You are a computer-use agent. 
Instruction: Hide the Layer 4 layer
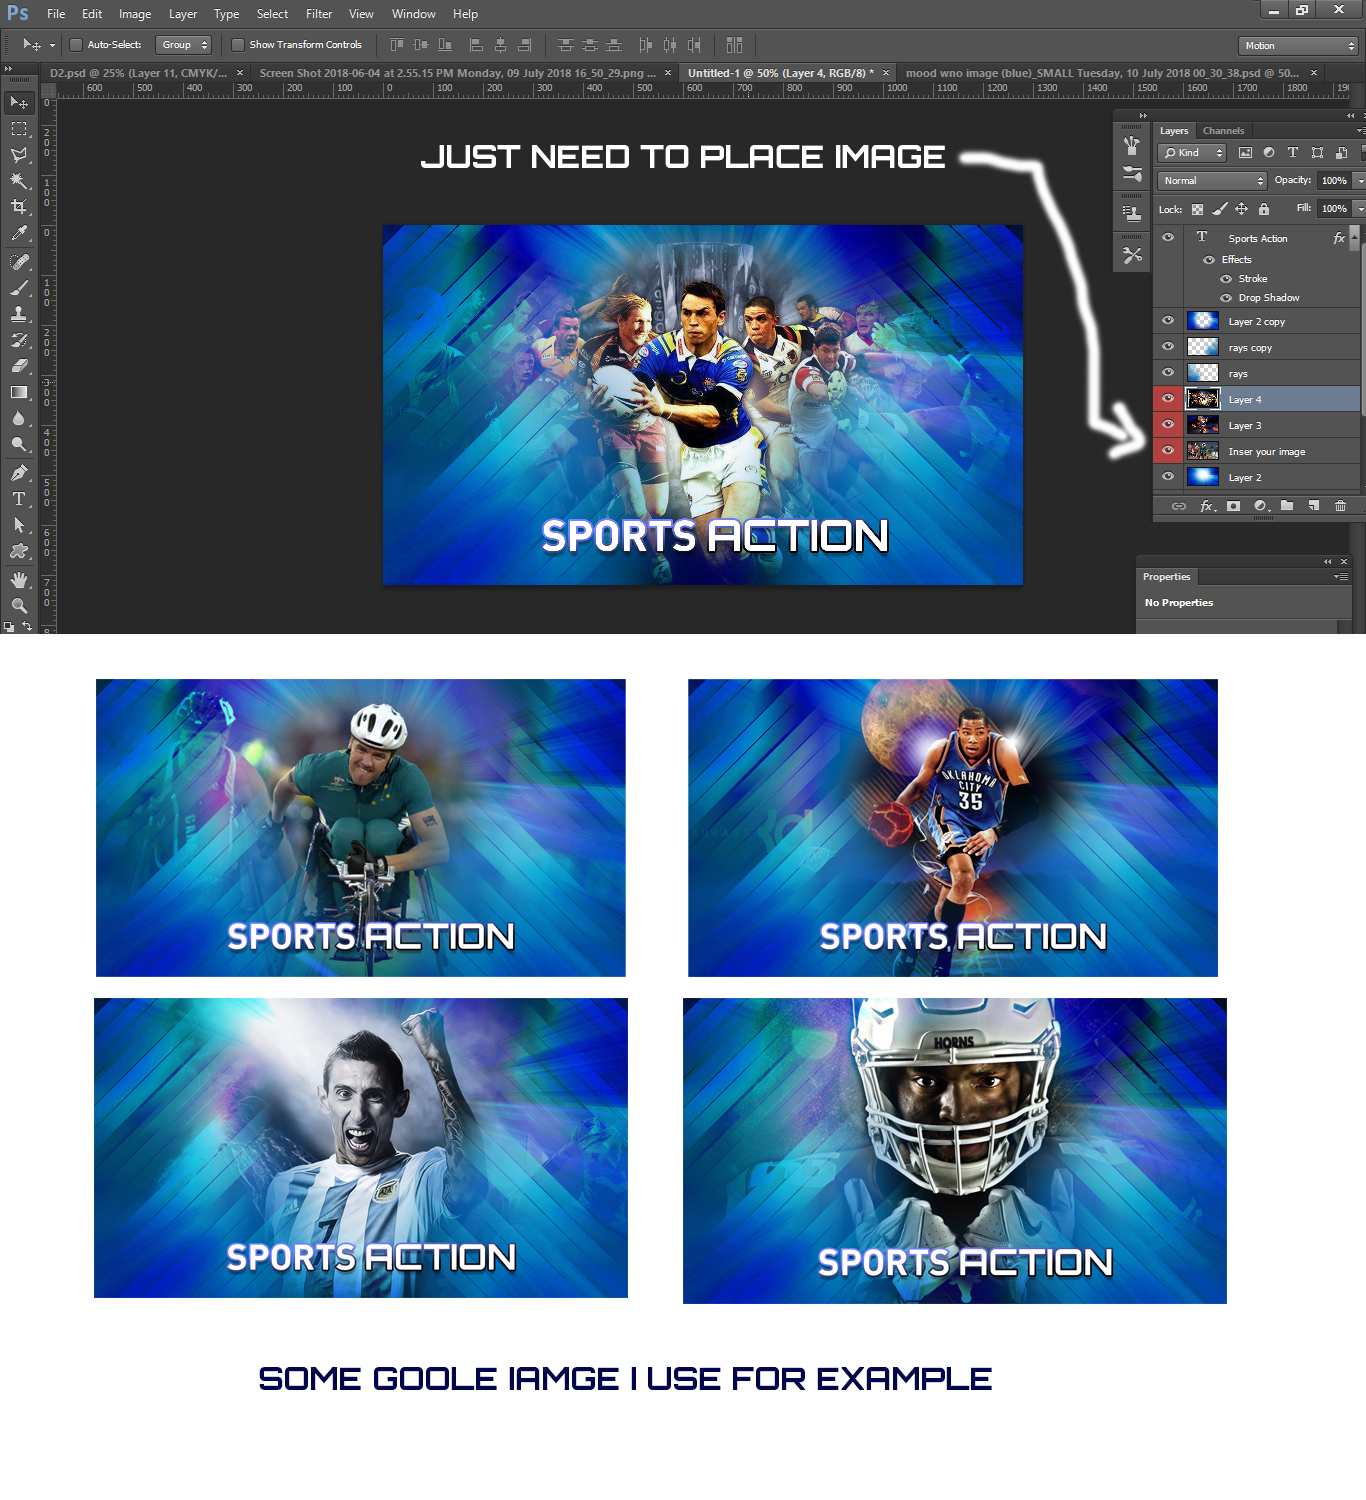[1168, 398]
